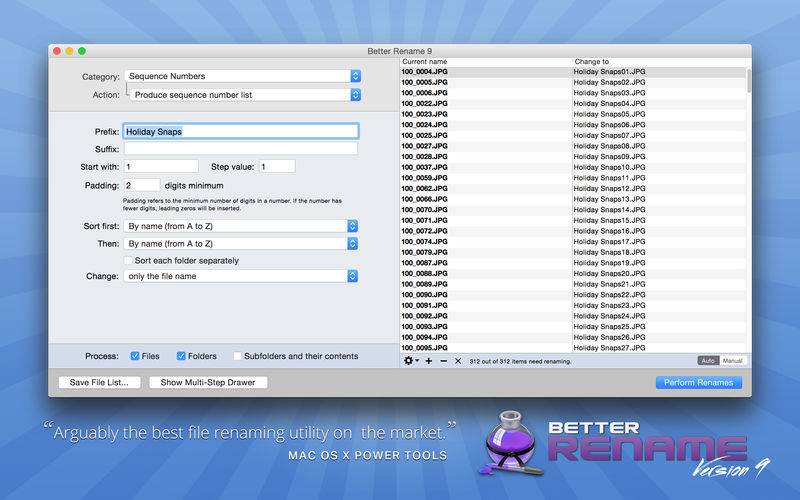This screenshot has height=500, width=800.
Task: Click the yellow minimize window button
Action: coord(70,51)
